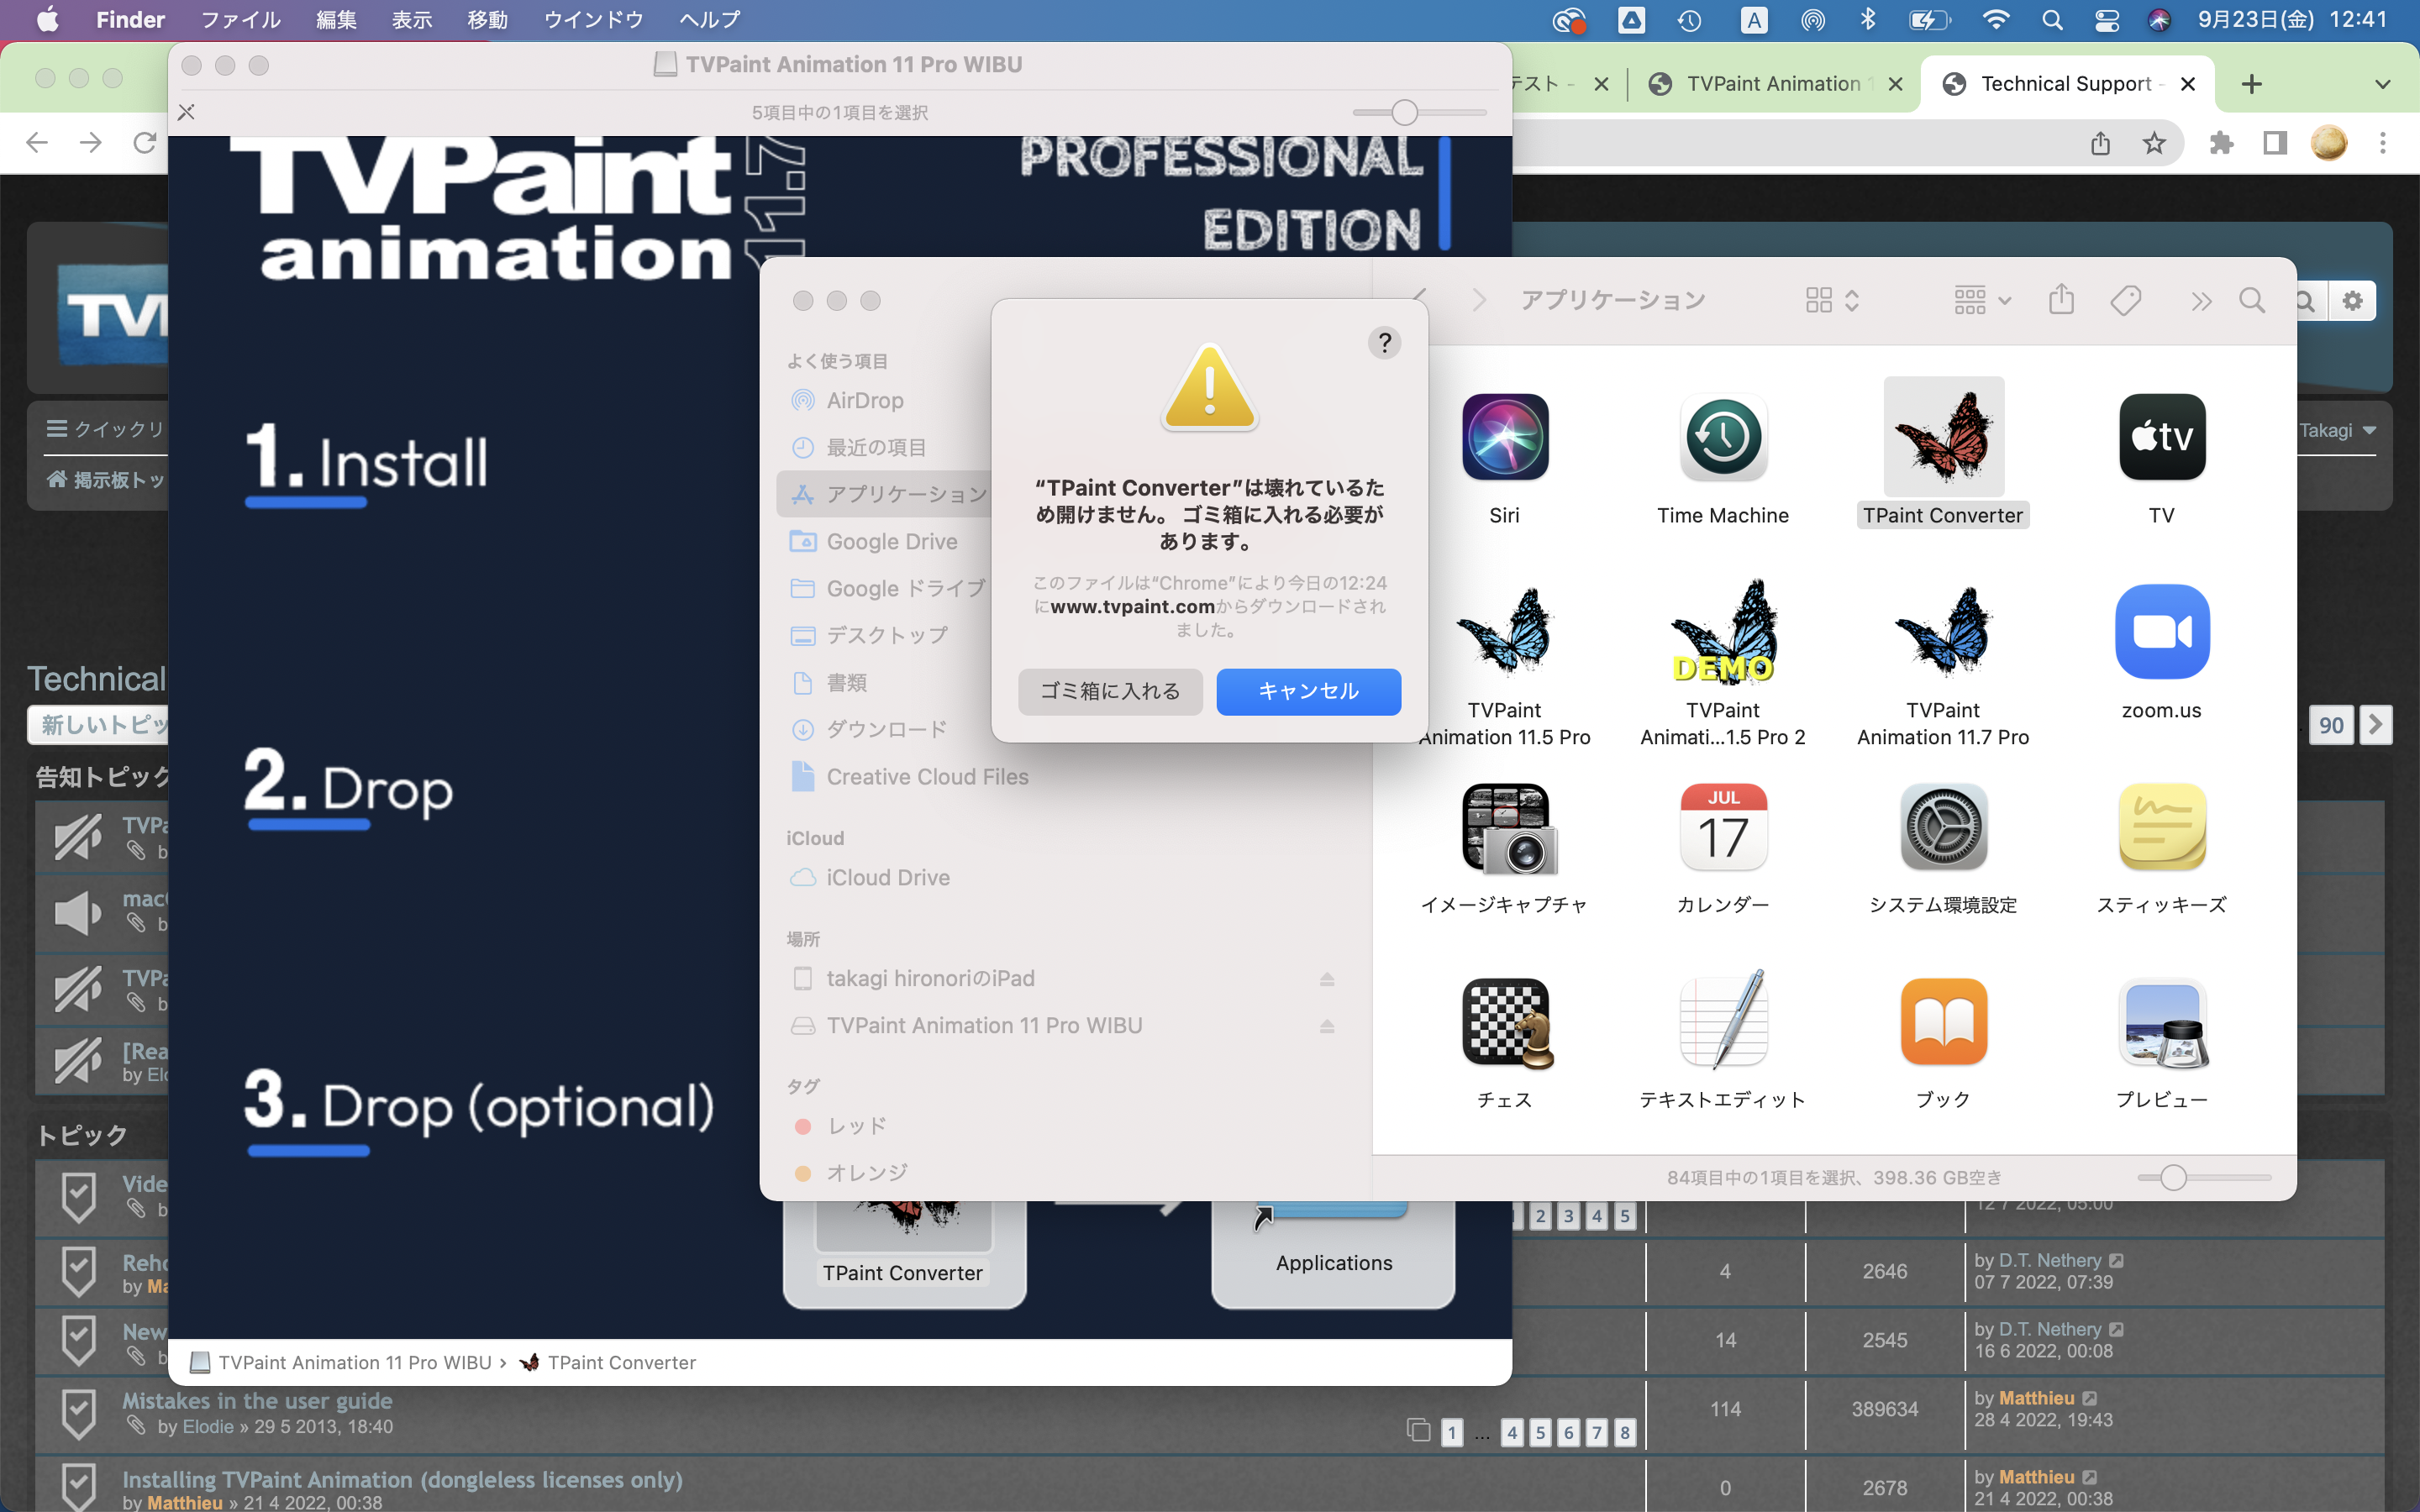This screenshot has height=1512, width=2420.
Task: Open Spotlight search in menu bar
Action: (2052, 20)
